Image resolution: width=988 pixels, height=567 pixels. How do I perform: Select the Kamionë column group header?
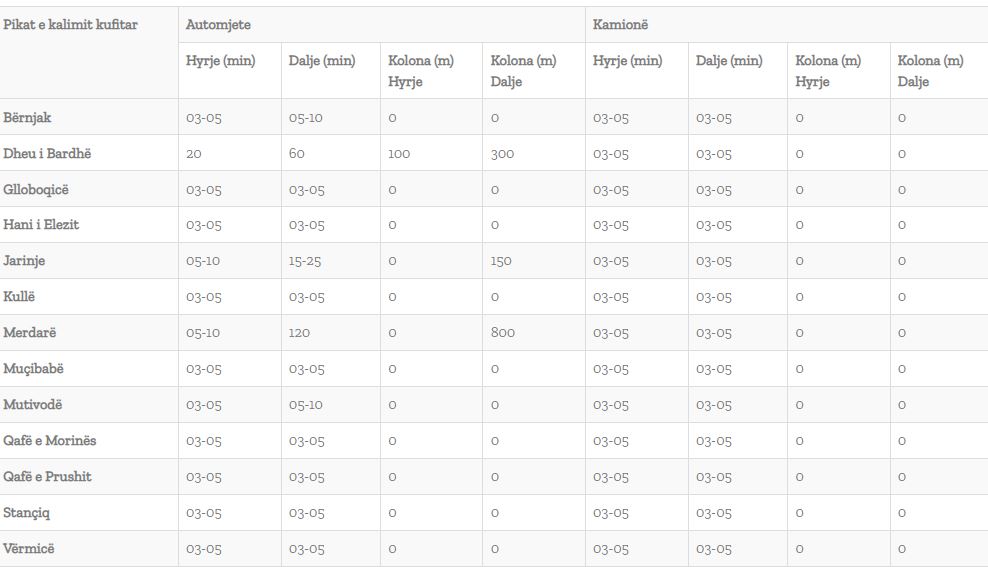coord(620,25)
